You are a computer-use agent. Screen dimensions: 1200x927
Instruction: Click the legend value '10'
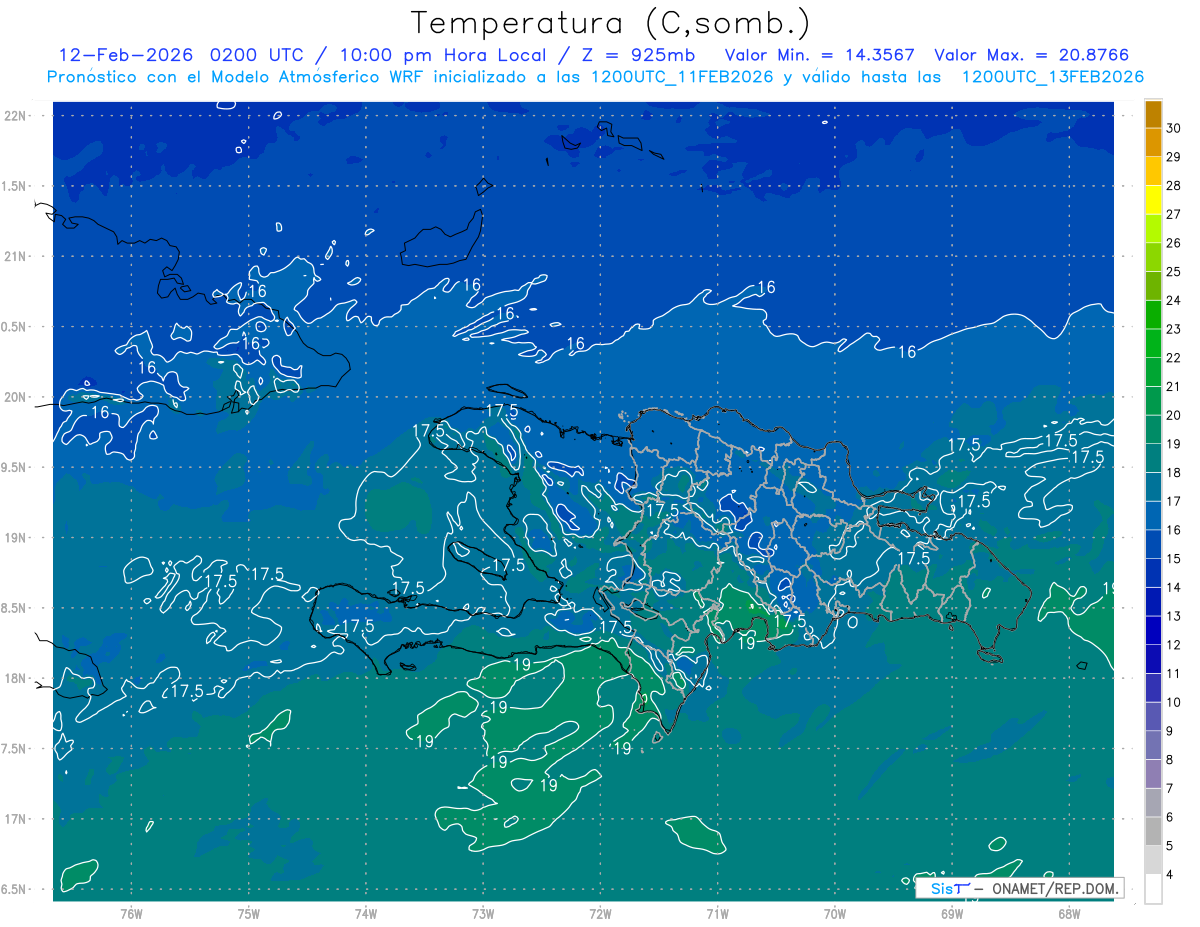[x=1174, y=702]
